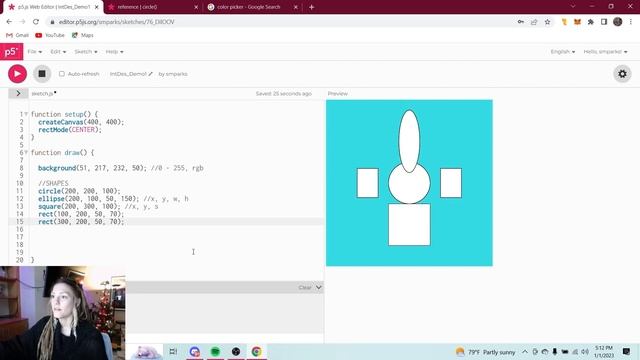Image resolution: width=640 pixels, height=360 pixels.
Task: Open the Chrome three-dot menu
Action: pos(631,22)
